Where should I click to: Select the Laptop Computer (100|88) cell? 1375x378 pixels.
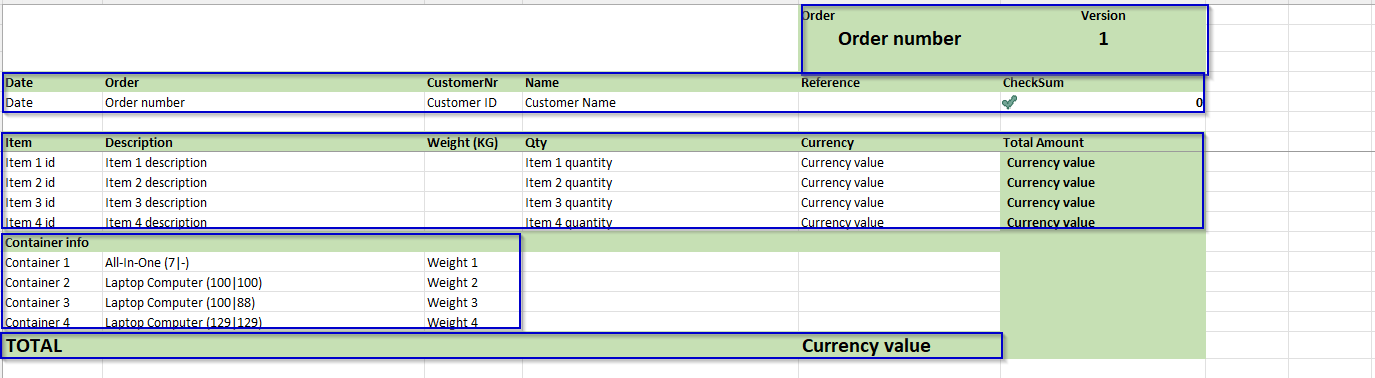[263, 302]
